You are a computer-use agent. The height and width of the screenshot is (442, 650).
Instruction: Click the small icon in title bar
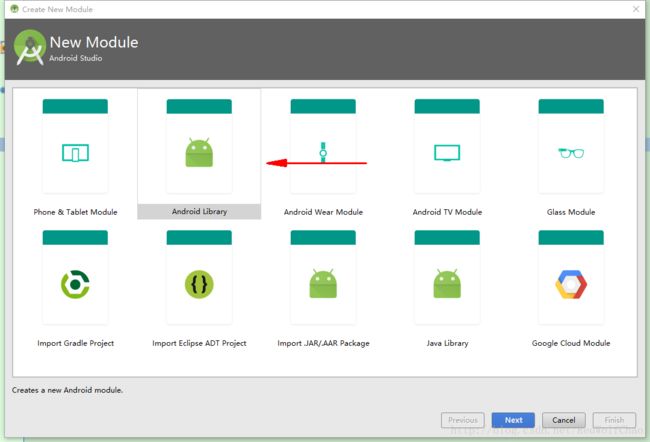14,9
